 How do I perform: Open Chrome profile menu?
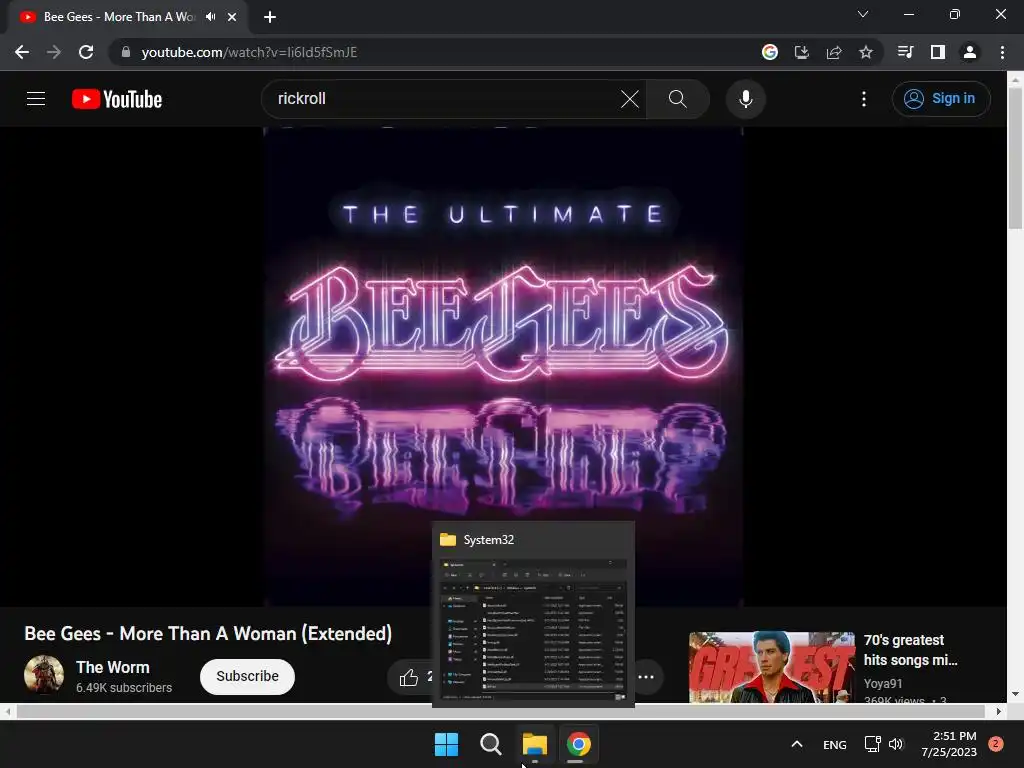point(970,52)
